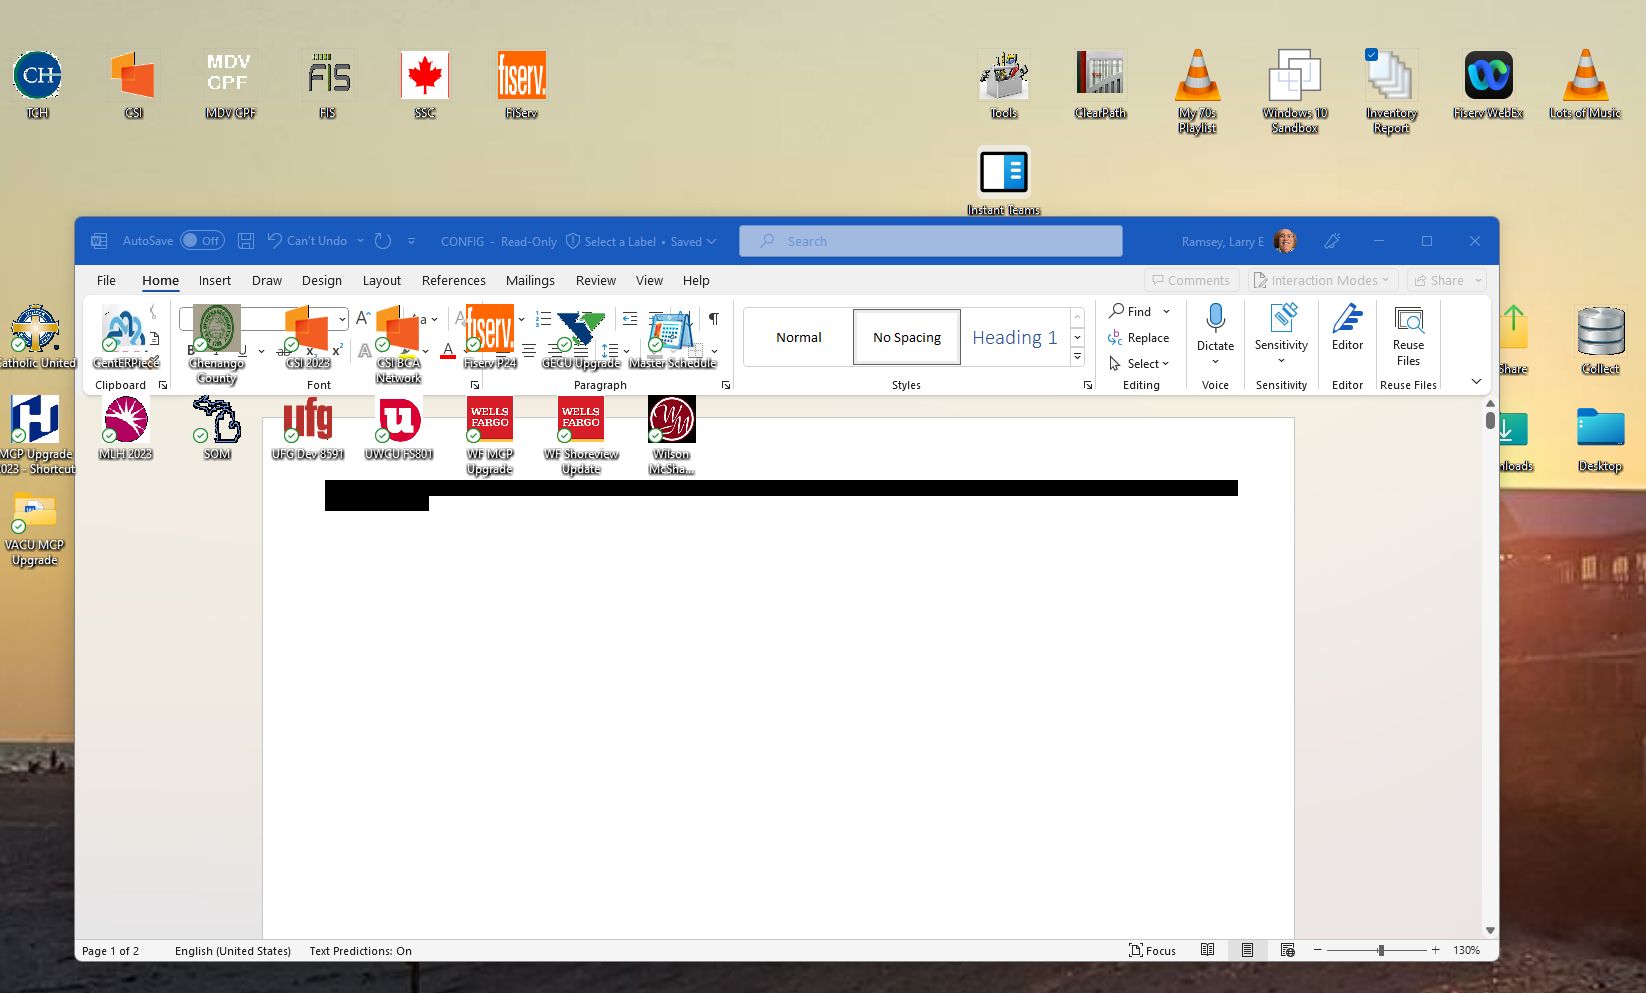
Task: Open the FIS desktop shortcut
Action: point(328,85)
